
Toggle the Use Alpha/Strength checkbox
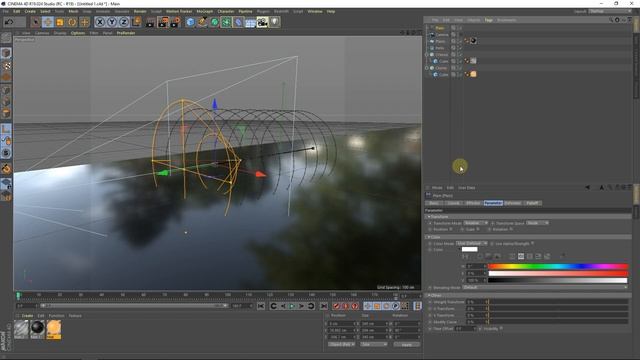(x=533, y=244)
